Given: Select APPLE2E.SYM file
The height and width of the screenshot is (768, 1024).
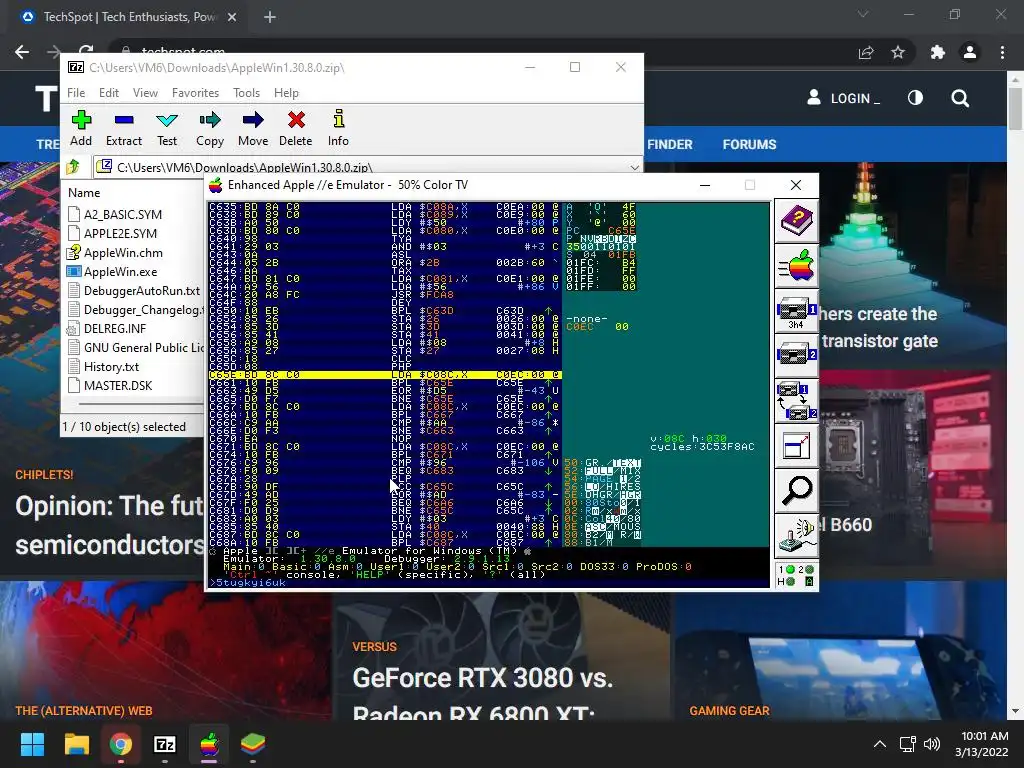Looking at the screenshot, I should 120,233.
